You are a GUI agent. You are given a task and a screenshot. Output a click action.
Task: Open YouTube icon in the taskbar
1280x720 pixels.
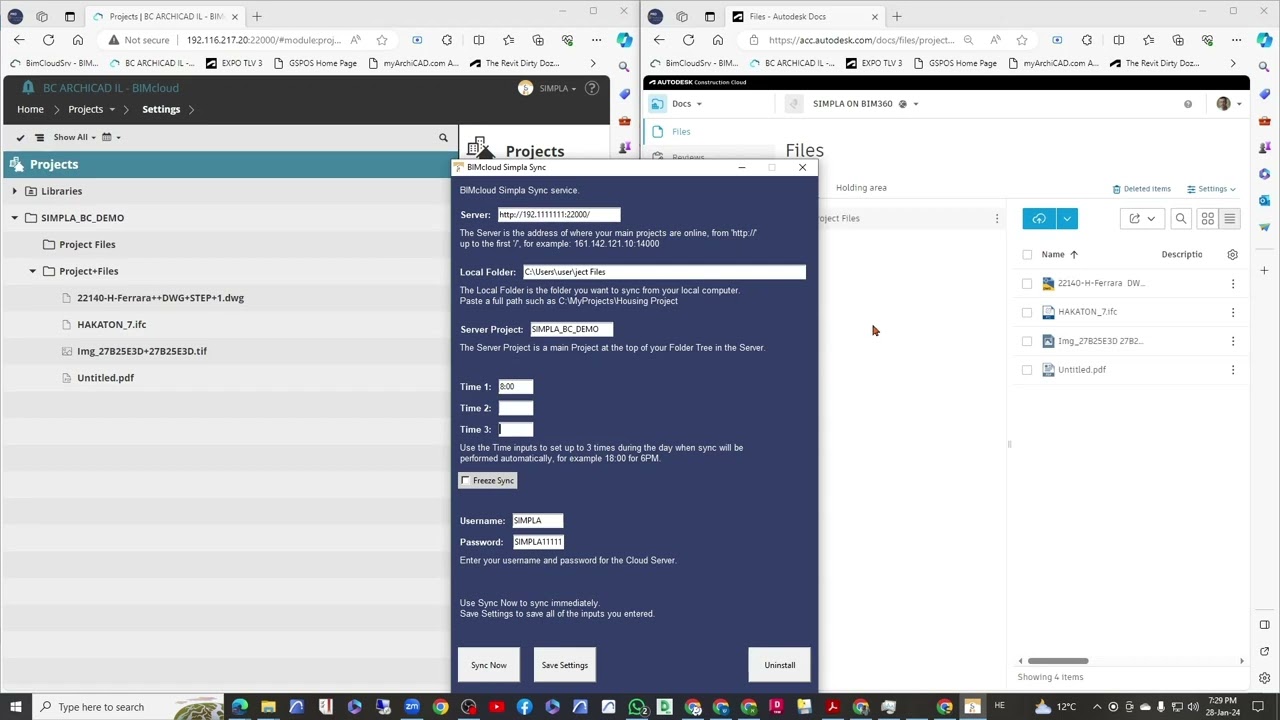tap(496, 707)
